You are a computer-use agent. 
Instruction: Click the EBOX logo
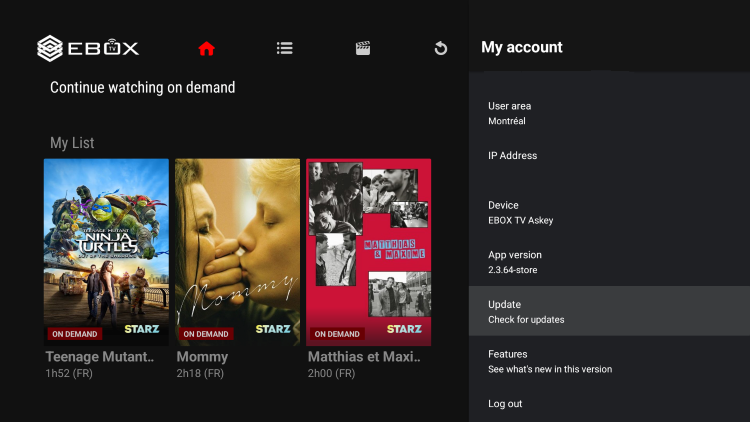coord(88,47)
